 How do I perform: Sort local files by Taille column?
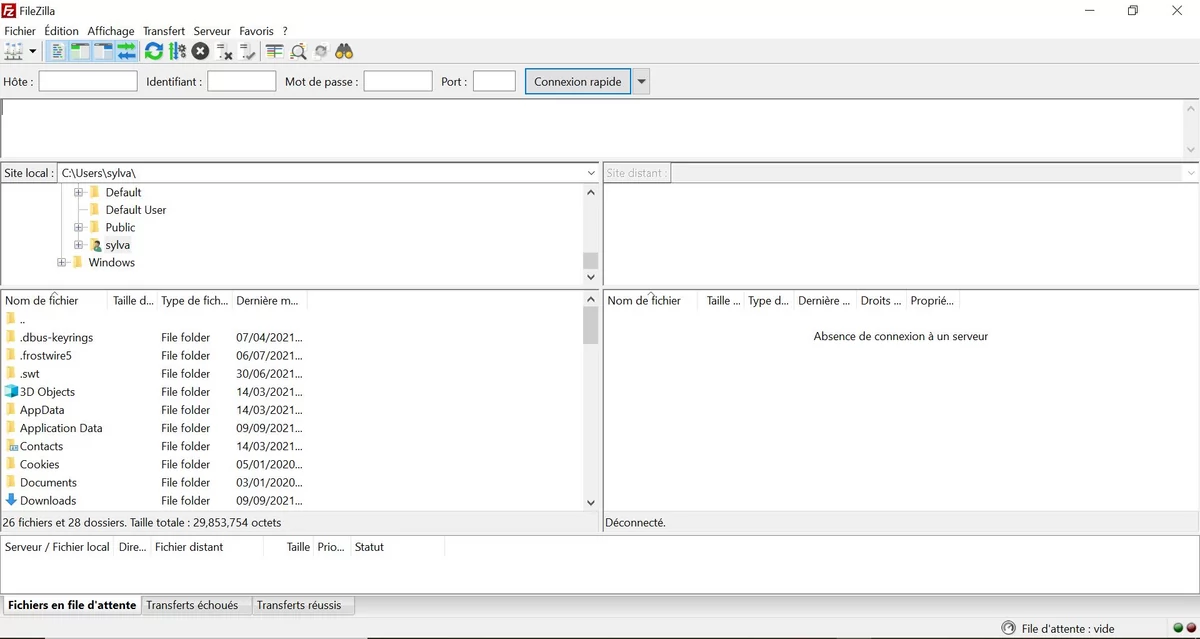(132, 300)
